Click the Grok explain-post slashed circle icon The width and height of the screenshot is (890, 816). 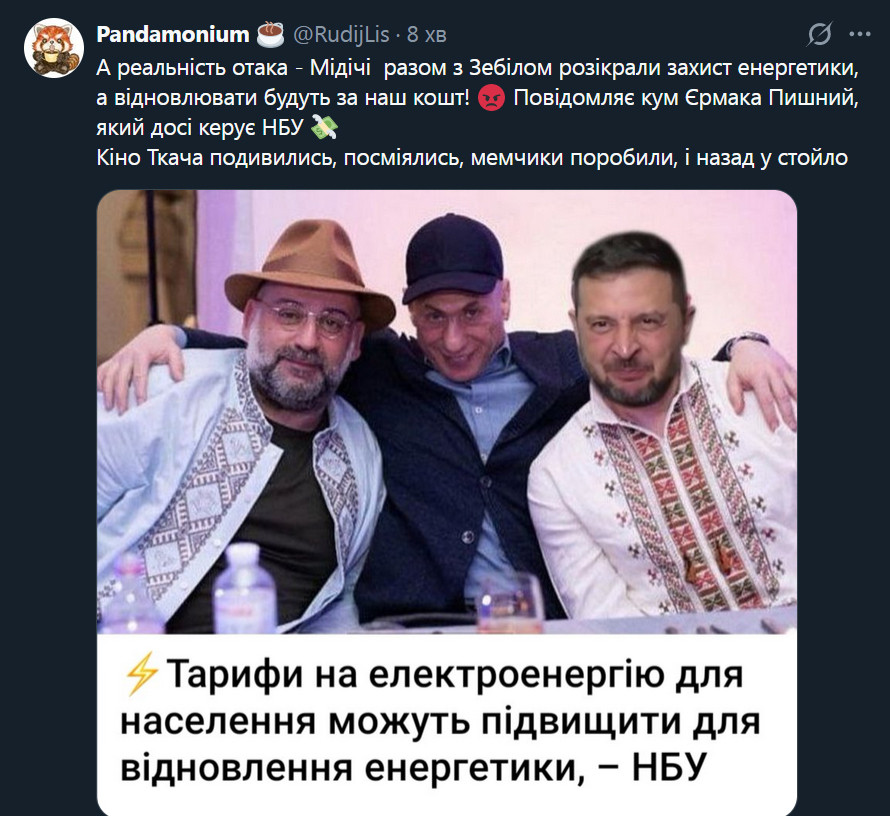pyautogui.click(x=820, y=34)
